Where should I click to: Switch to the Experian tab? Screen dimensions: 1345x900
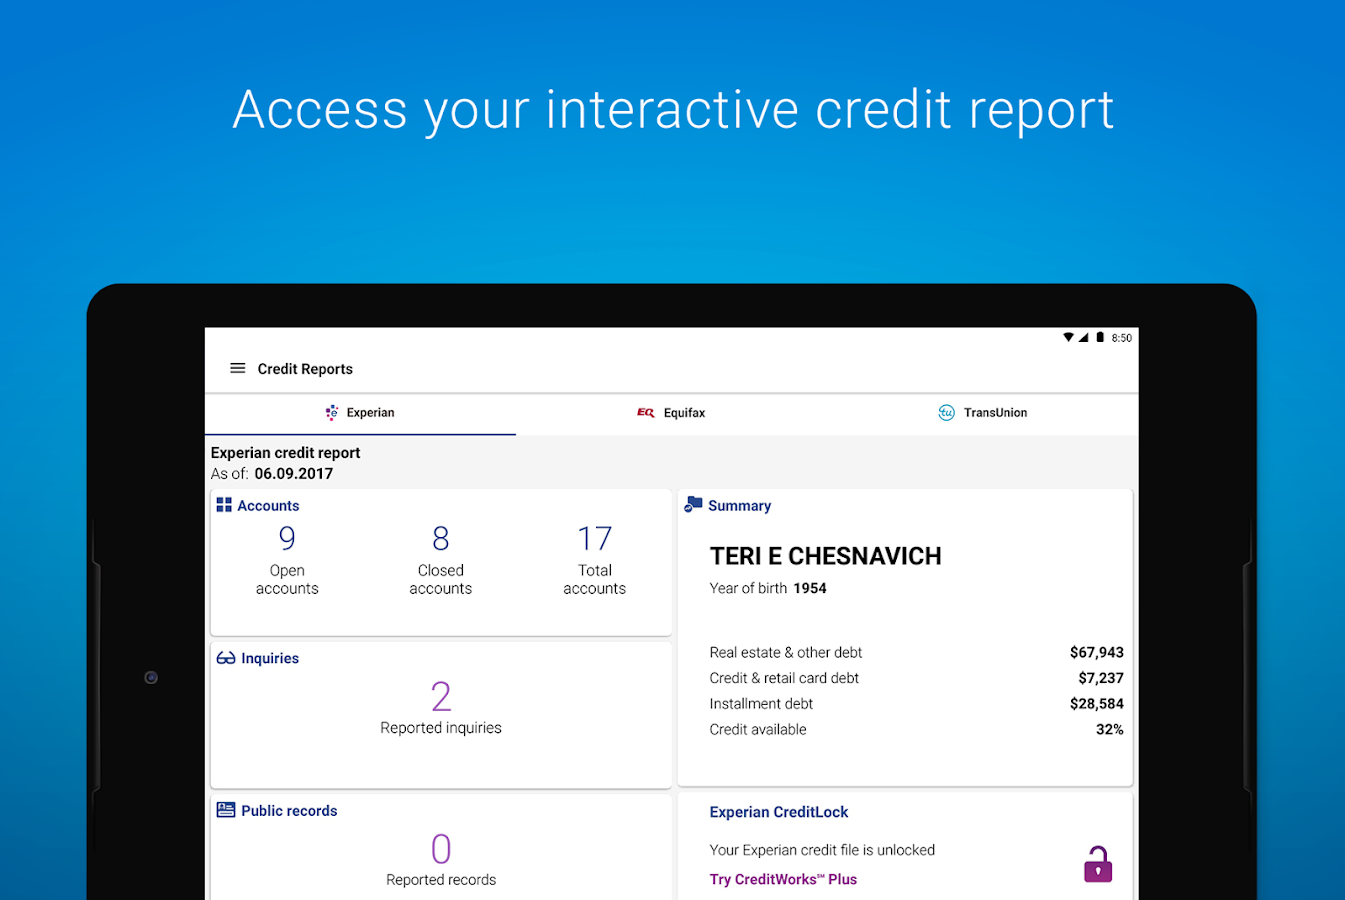tap(360, 413)
